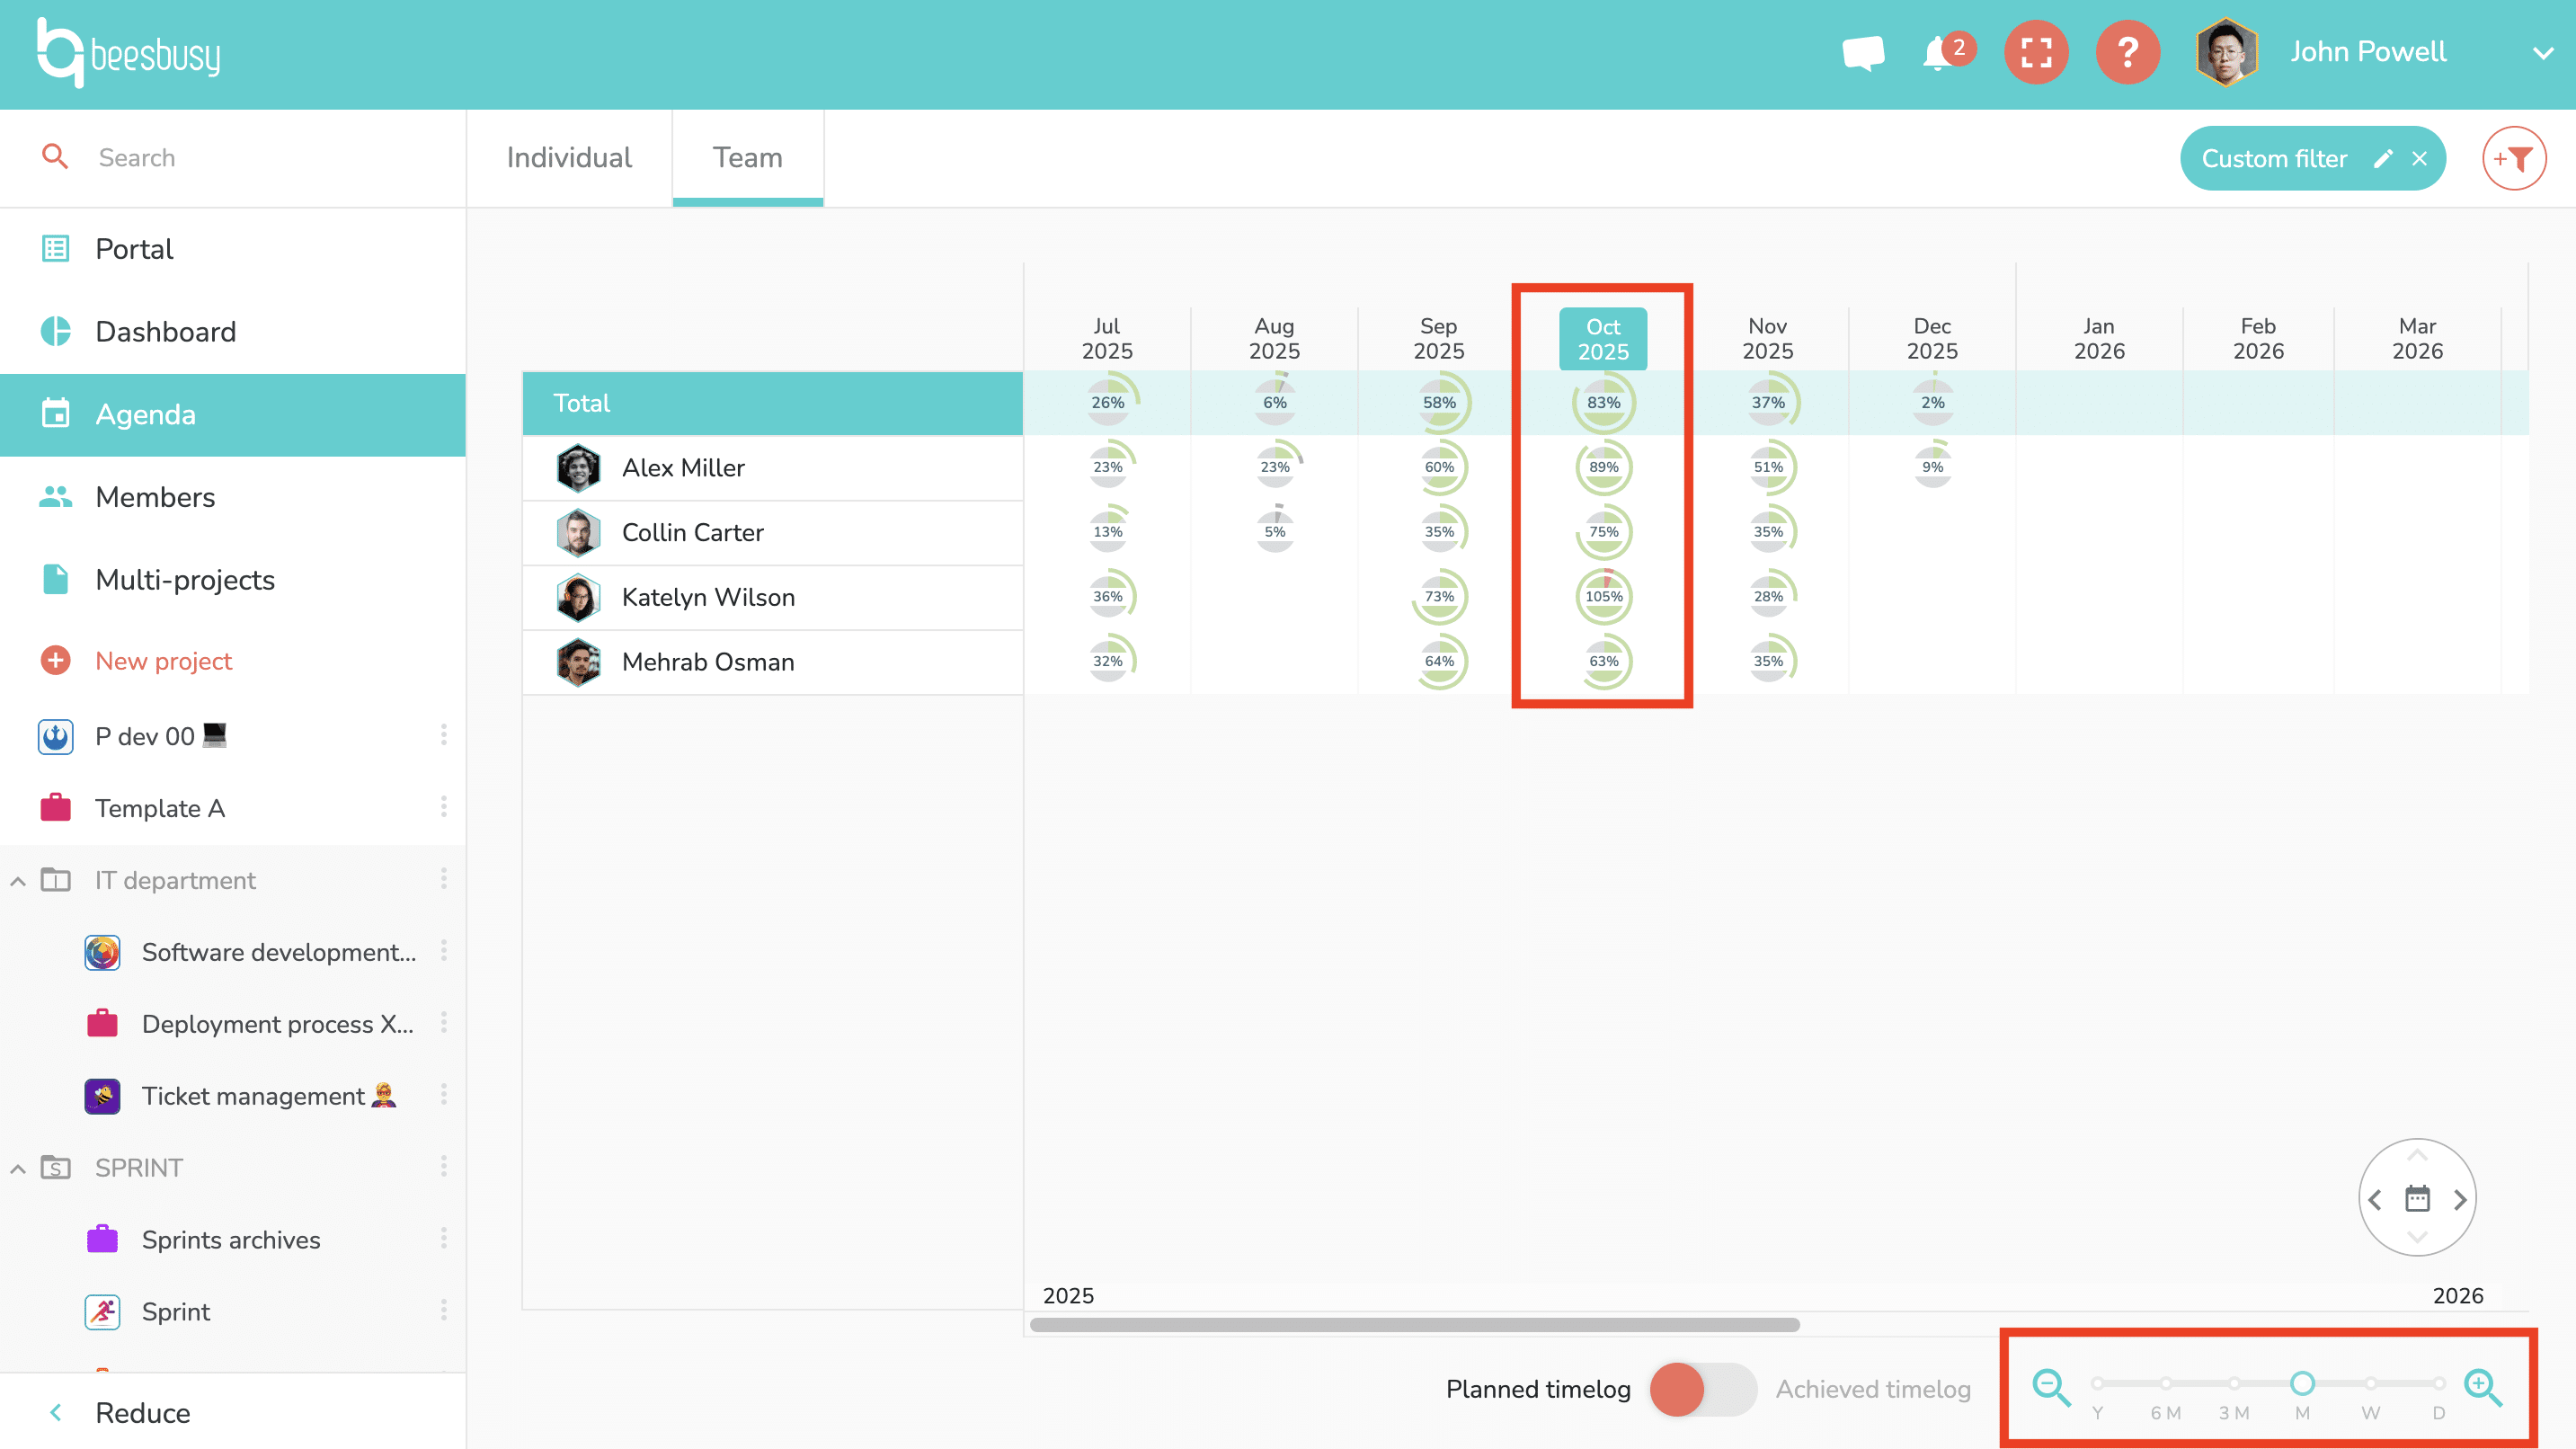Open the help question mark icon
2576x1449 pixels.
coord(2128,52)
